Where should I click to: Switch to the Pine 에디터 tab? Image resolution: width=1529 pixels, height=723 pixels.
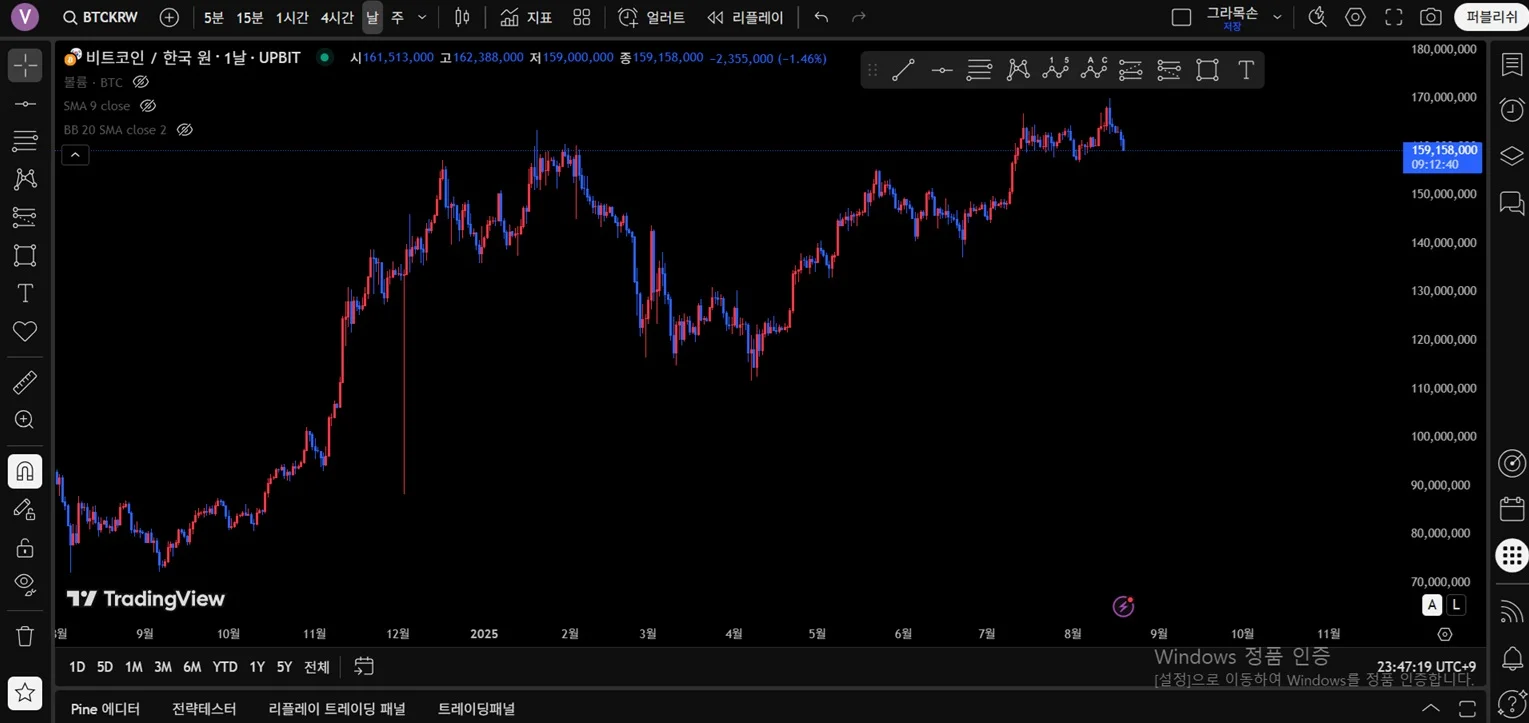pos(105,709)
